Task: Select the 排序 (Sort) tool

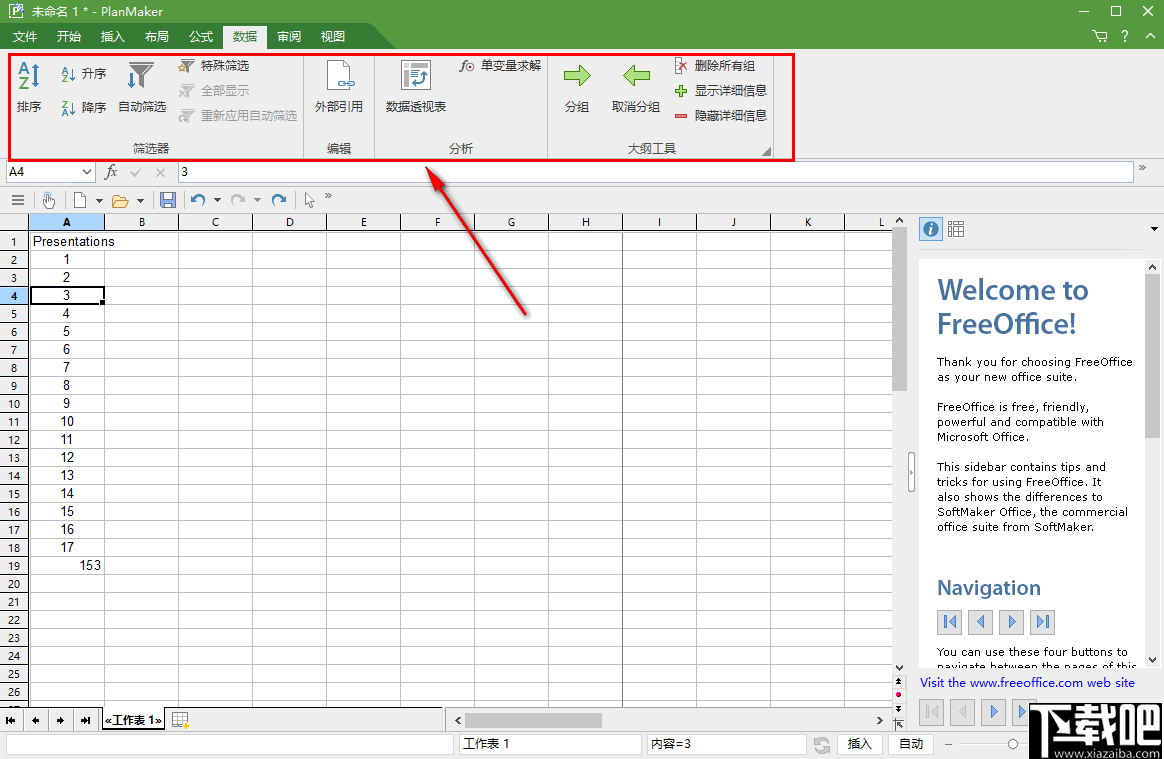Action: 29,90
